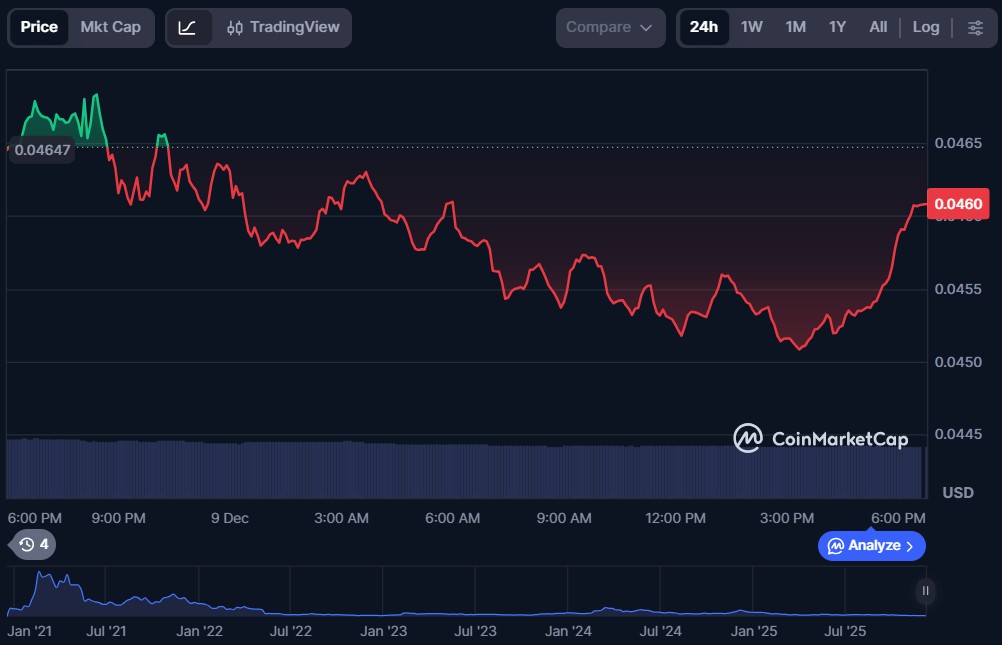This screenshot has height=645, width=1002.
Task: Switch to the Price tab
Action: 39,27
